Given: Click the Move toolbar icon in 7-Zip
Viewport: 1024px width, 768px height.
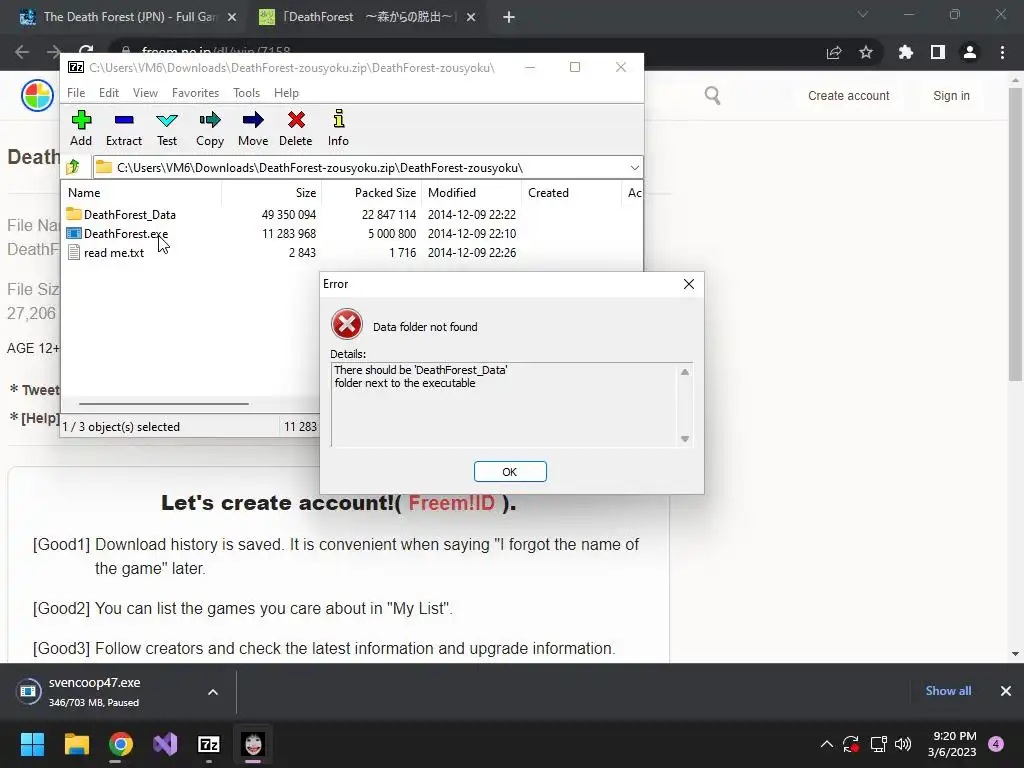Looking at the screenshot, I should (x=253, y=129).
